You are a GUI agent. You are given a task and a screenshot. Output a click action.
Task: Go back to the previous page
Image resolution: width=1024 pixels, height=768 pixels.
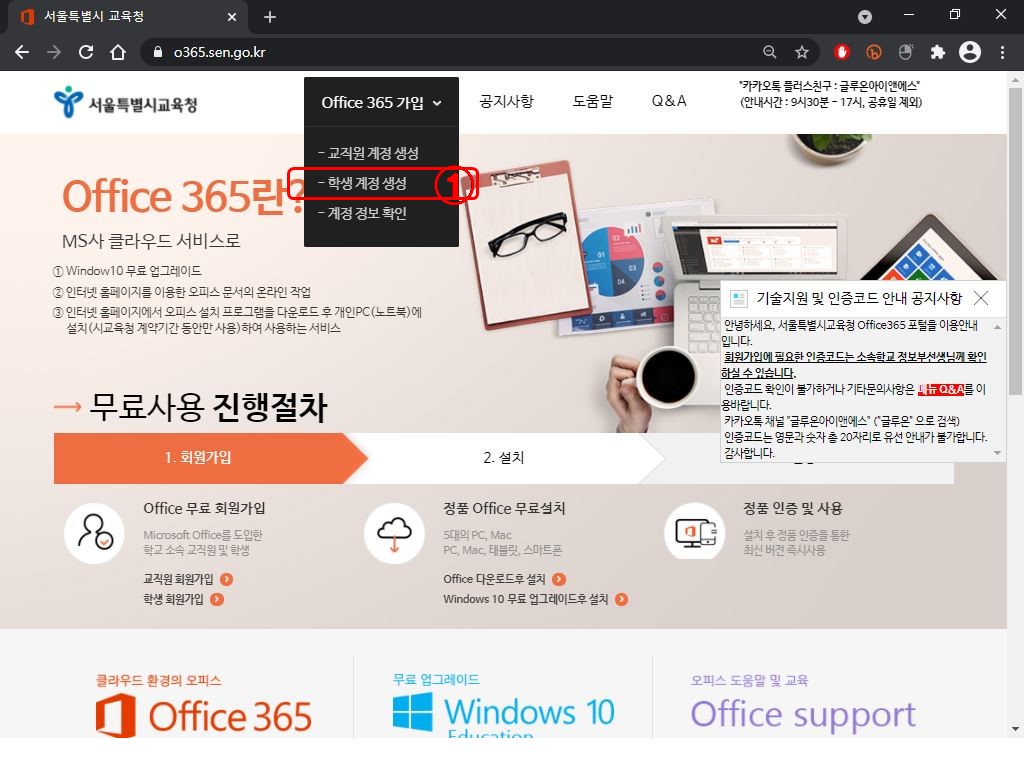pos(22,52)
